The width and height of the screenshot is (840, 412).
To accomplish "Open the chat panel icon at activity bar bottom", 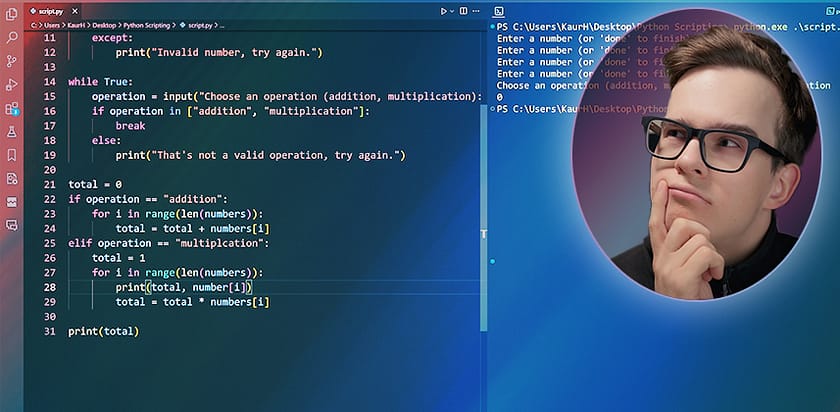I will coord(11,225).
